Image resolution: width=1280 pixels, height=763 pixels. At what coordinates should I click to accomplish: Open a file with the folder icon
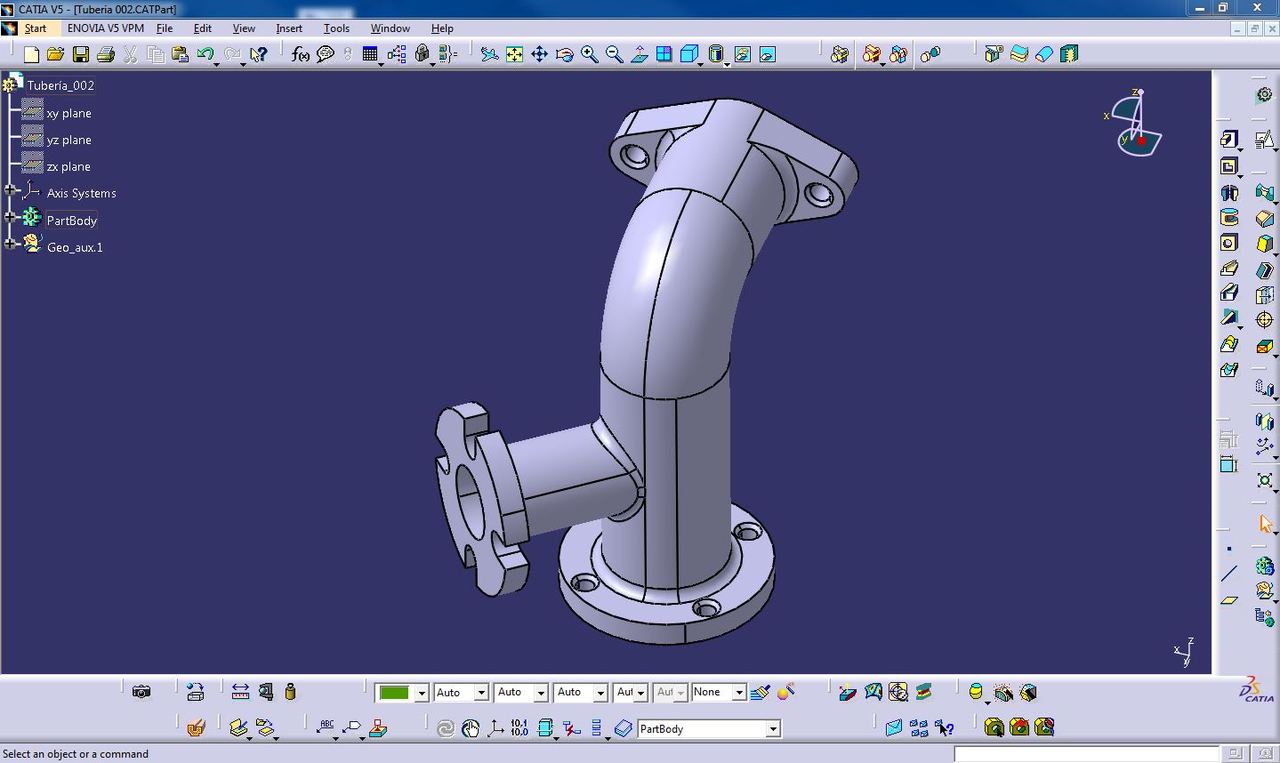tap(56, 54)
